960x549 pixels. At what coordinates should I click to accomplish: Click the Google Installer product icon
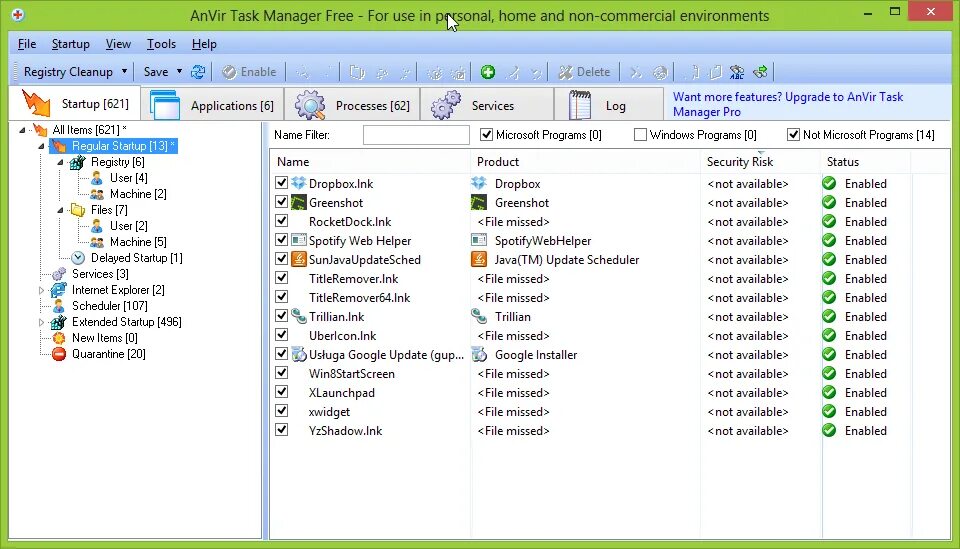(479, 354)
